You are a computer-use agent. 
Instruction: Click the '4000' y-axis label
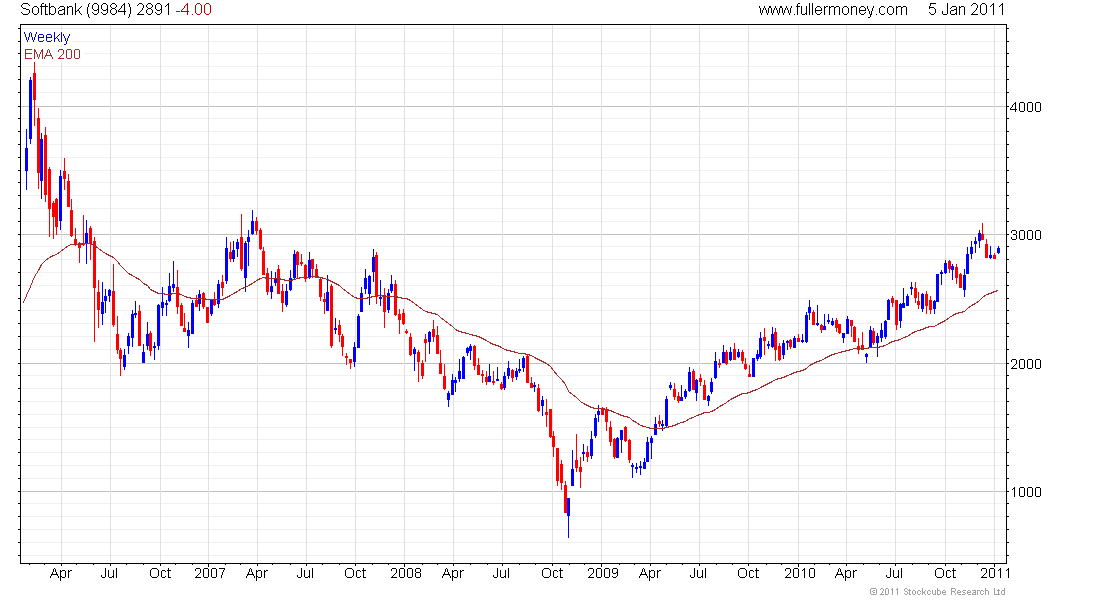[1026, 107]
